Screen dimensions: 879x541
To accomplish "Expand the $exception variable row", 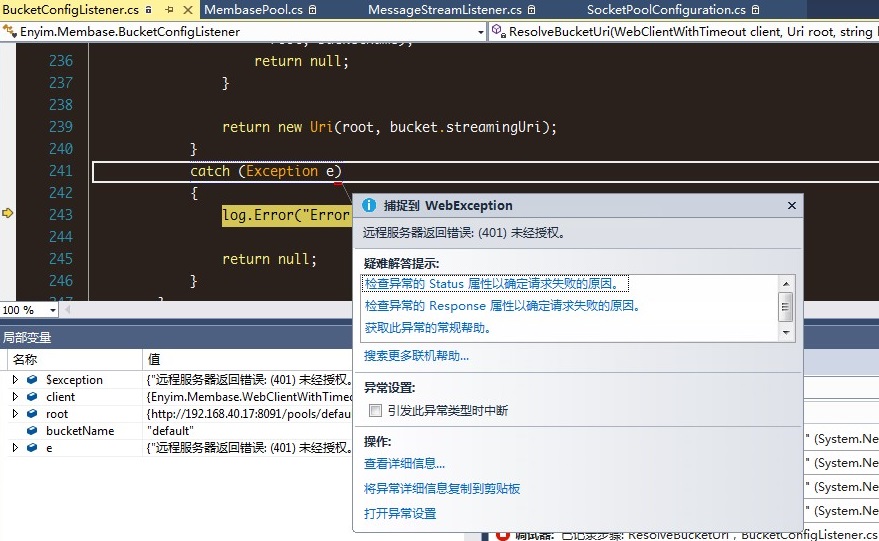I will coord(15,380).
